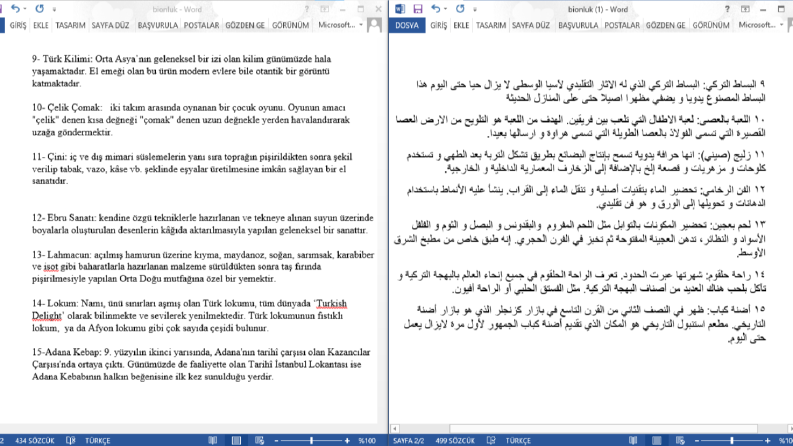The width and height of the screenshot is (793, 446).
Task: Click the account avatar in left window
Action: point(374,25)
